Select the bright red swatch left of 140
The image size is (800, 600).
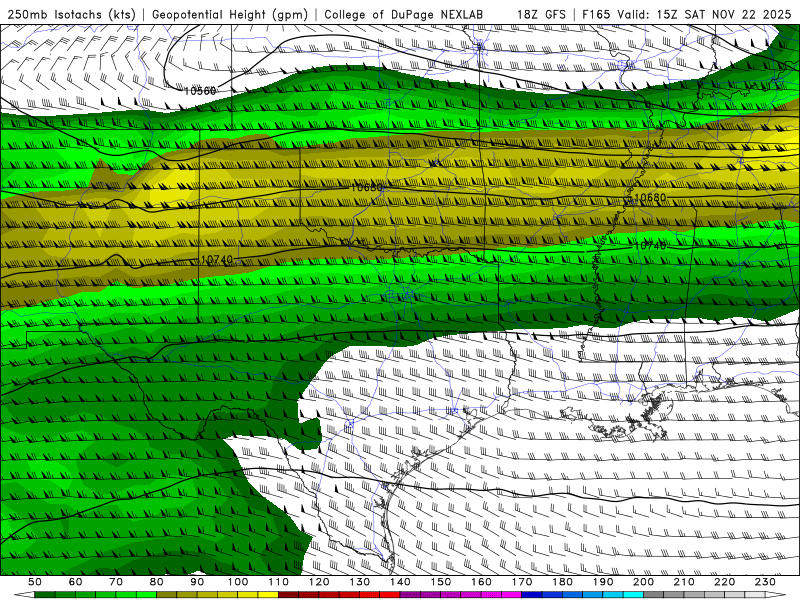click(390, 595)
